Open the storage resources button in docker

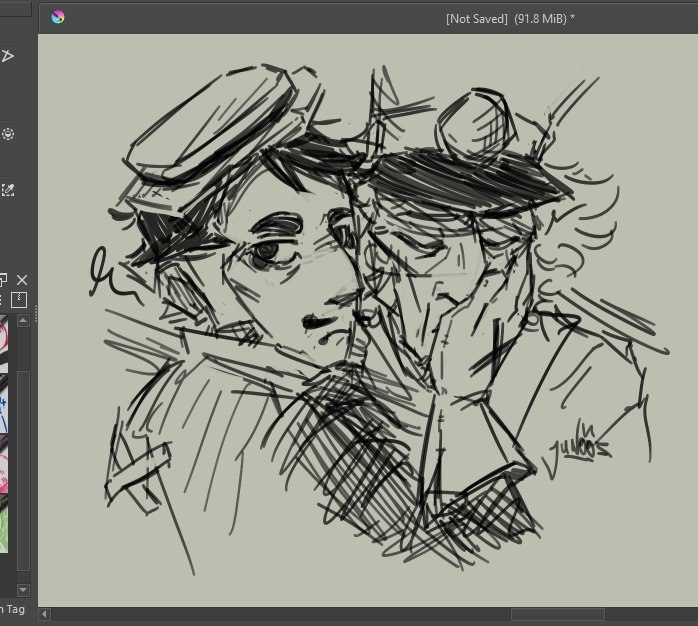(19, 300)
